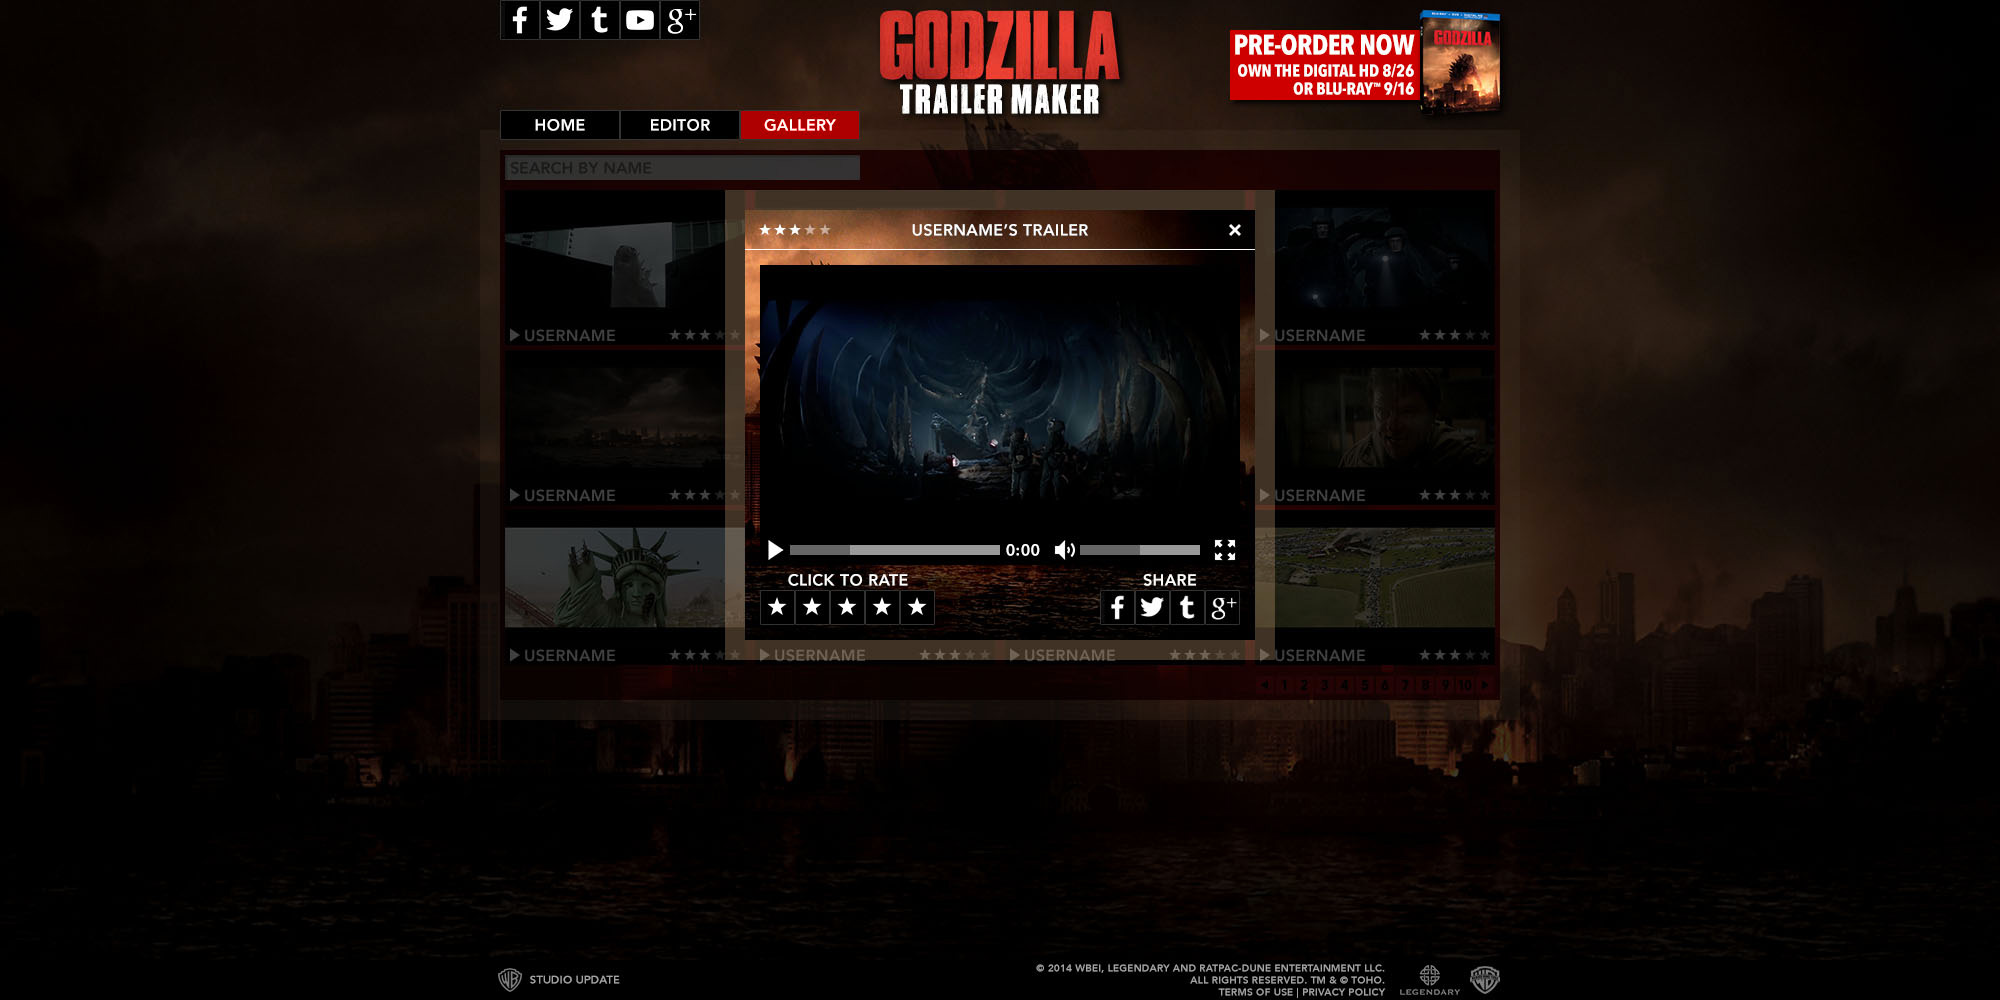Image resolution: width=2000 pixels, height=1000 pixels.
Task: Click the trailer video frame in popup
Action: pyautogui.click(x=1000, y=398)
